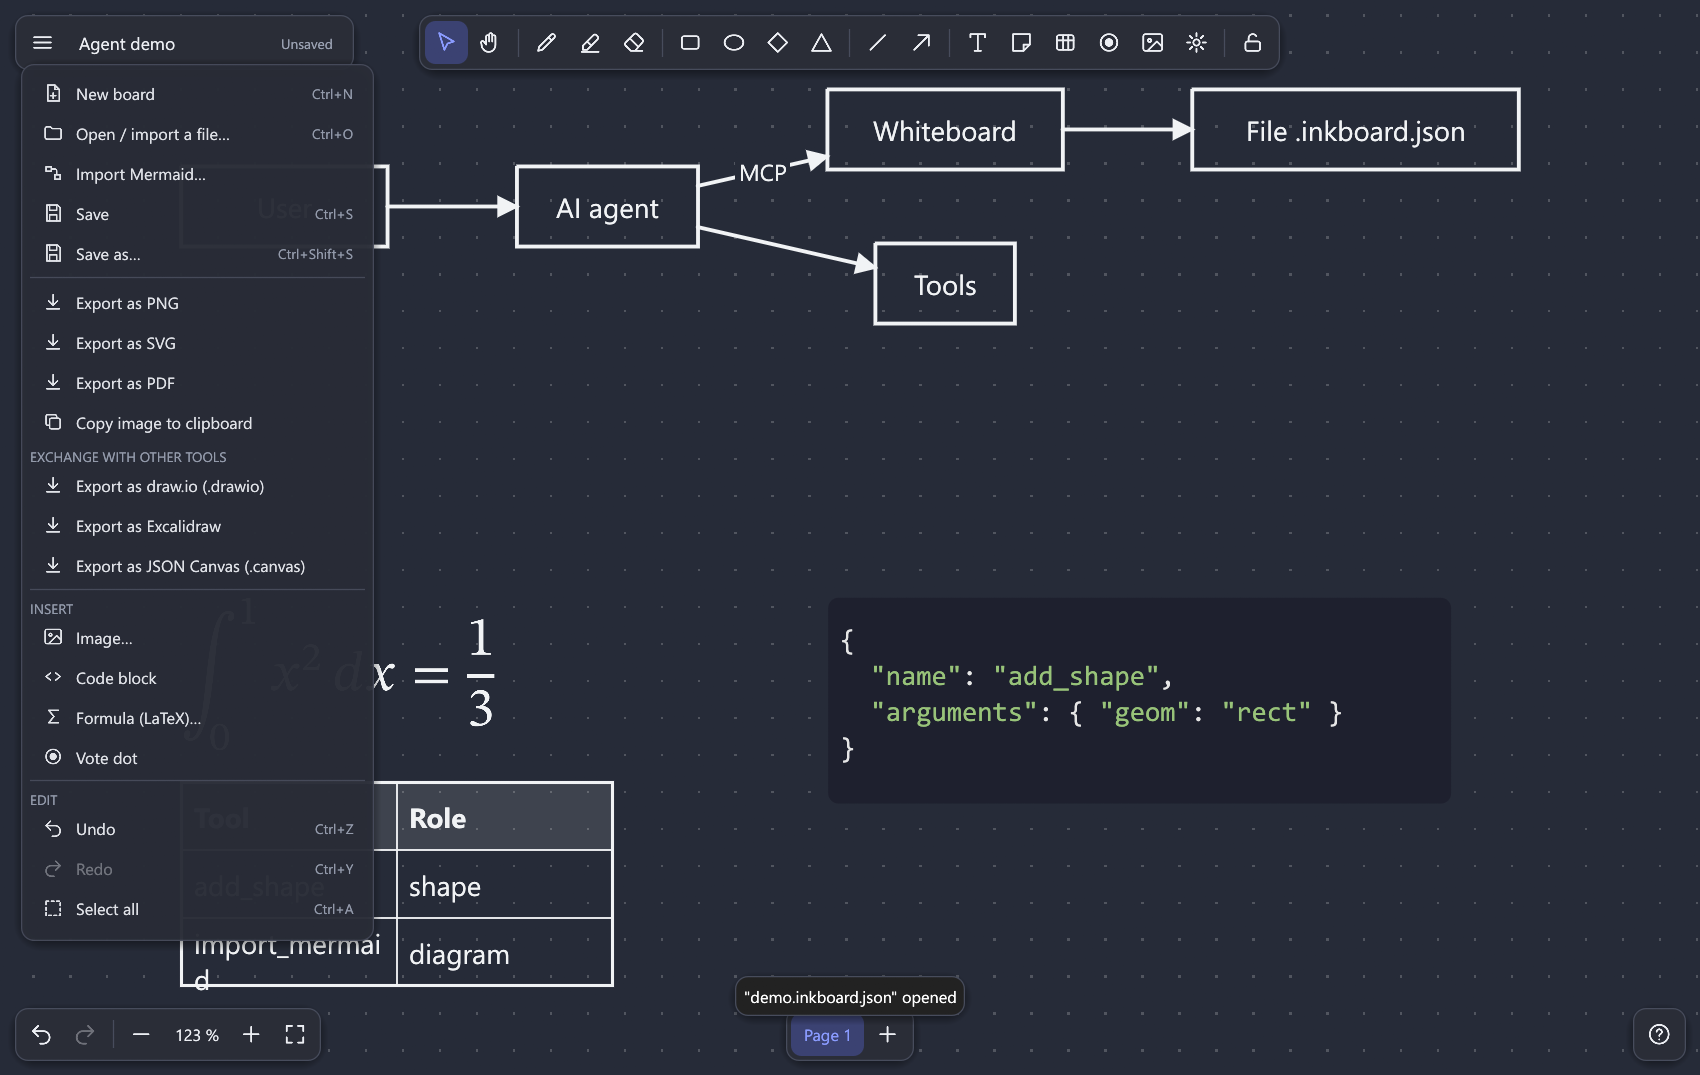Click Export as JSON Canvas (.canvas)
1700x1075 pixels.
click(x=198, y=566)
